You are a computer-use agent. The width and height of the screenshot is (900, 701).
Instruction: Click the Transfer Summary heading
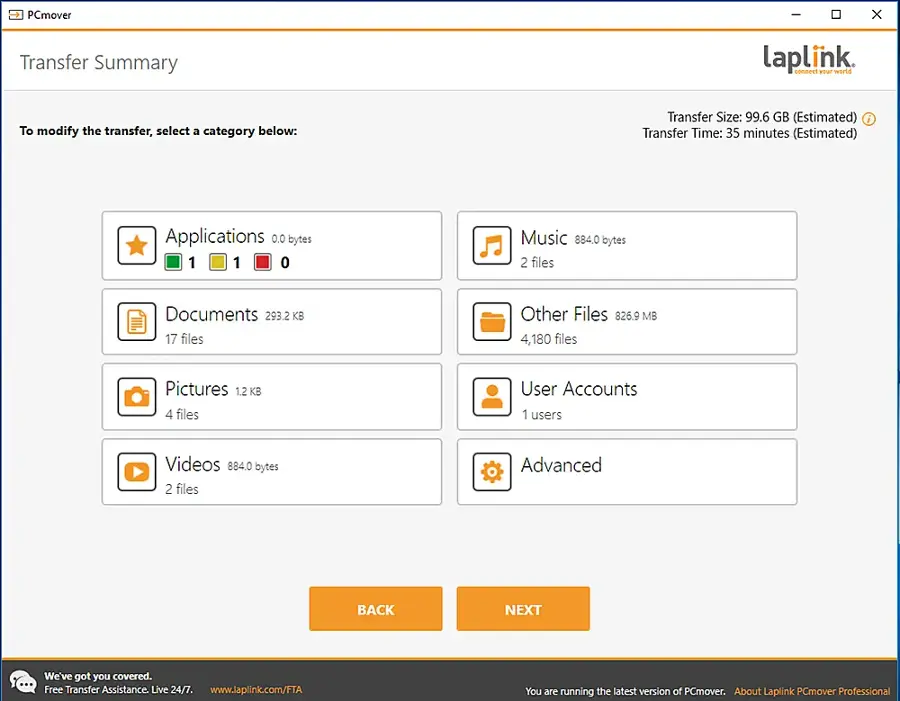pos(99,62)
